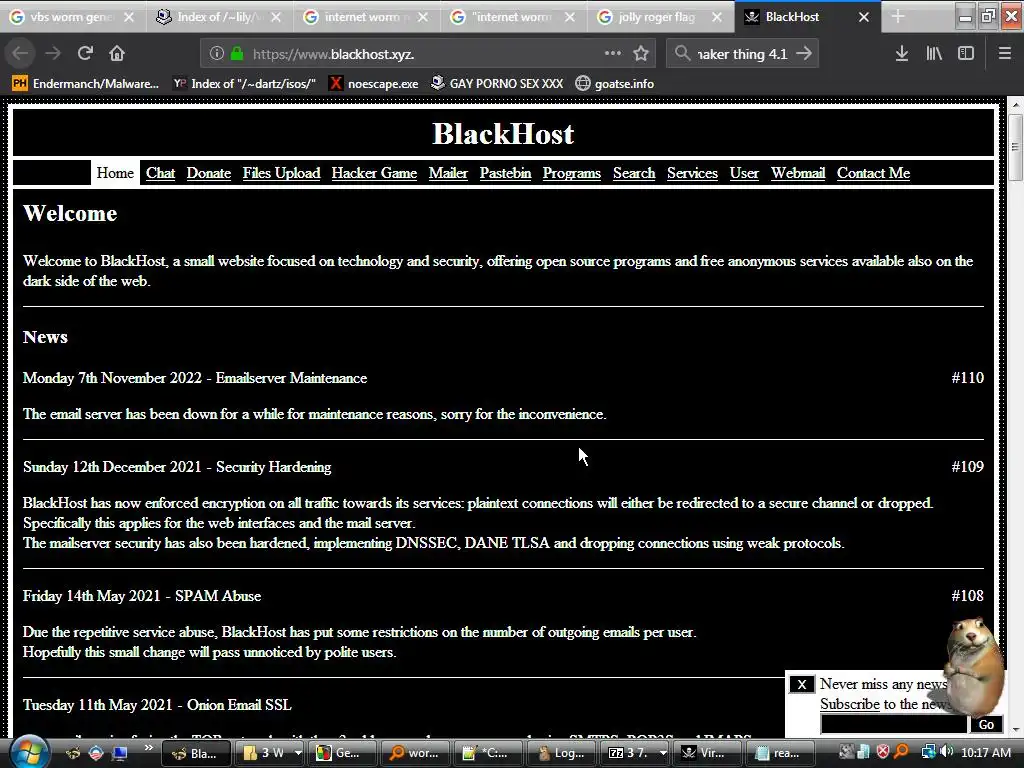Bookmark this page with the star
This screenshot has height=768, width=1024.
(x=641, y=54)
